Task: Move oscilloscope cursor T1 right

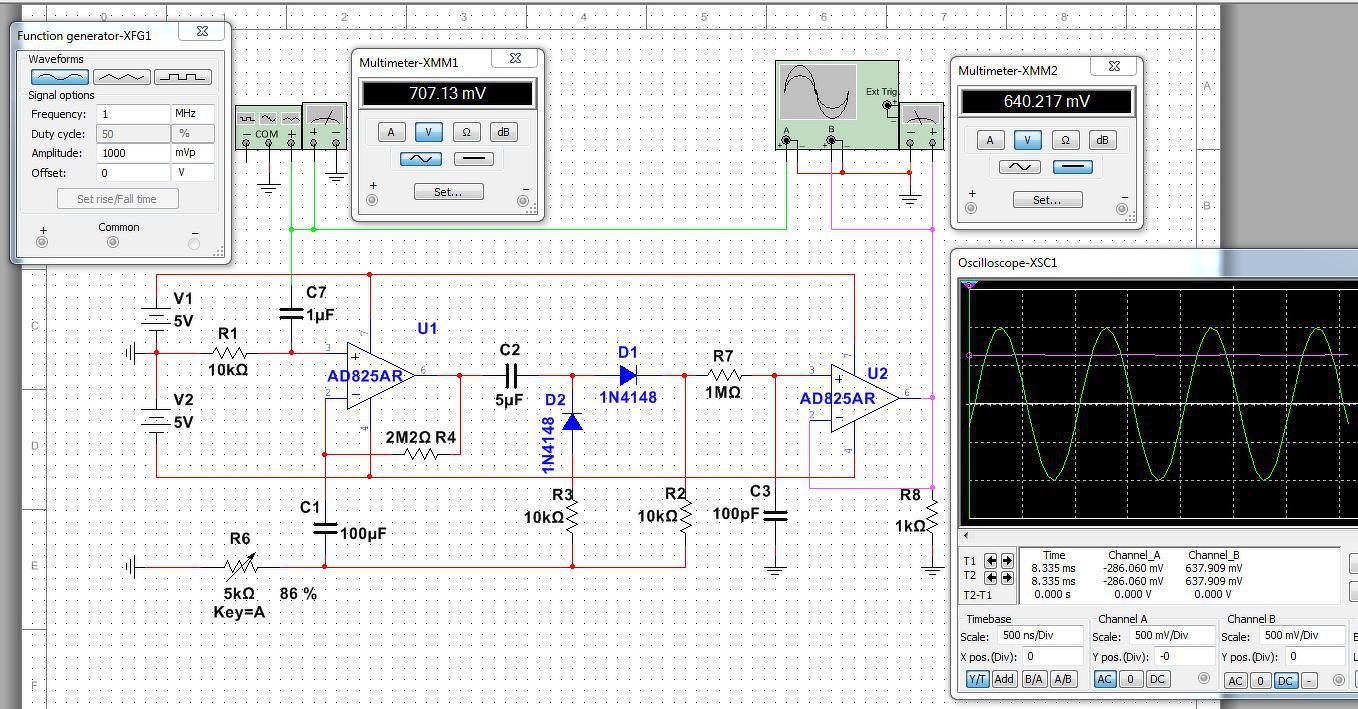Action: click(x=1007, y=561)
